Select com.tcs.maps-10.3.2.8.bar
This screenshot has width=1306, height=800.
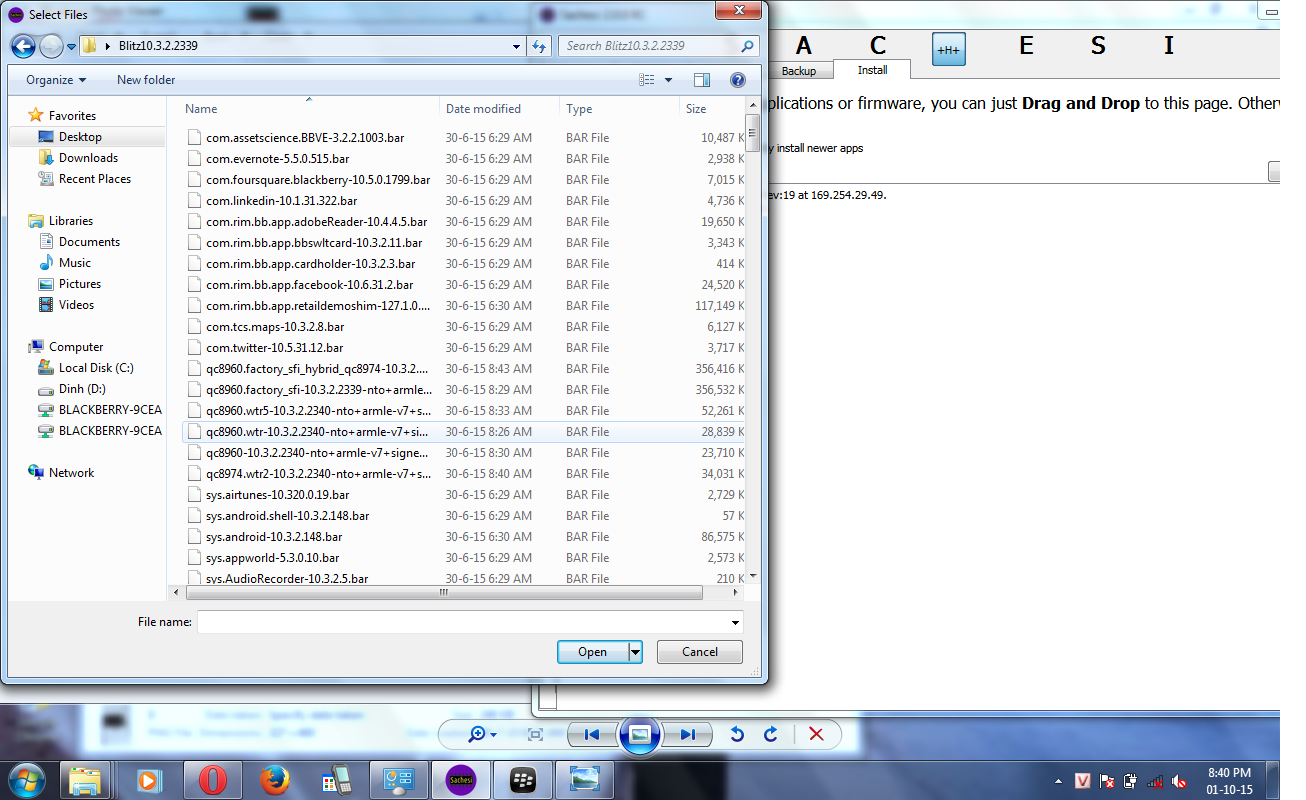(275, 327)
